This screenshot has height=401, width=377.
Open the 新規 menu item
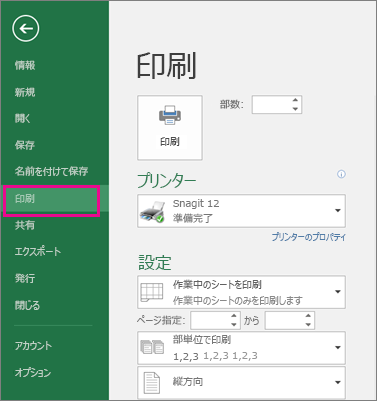tap(25, 92)
